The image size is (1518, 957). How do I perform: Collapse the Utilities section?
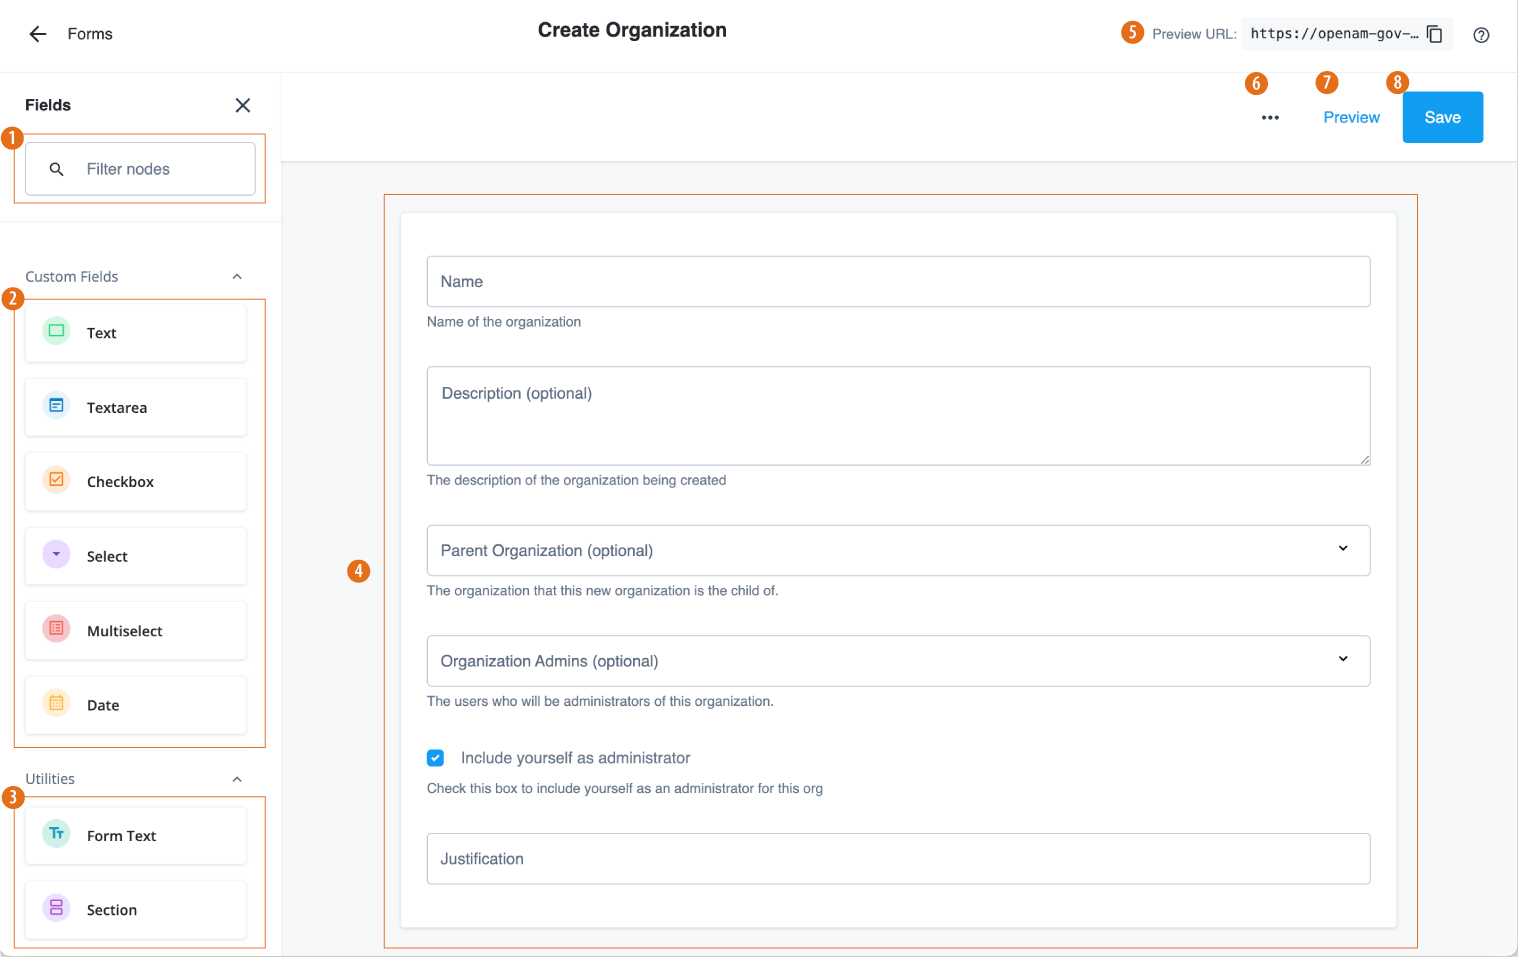(237, 778)
